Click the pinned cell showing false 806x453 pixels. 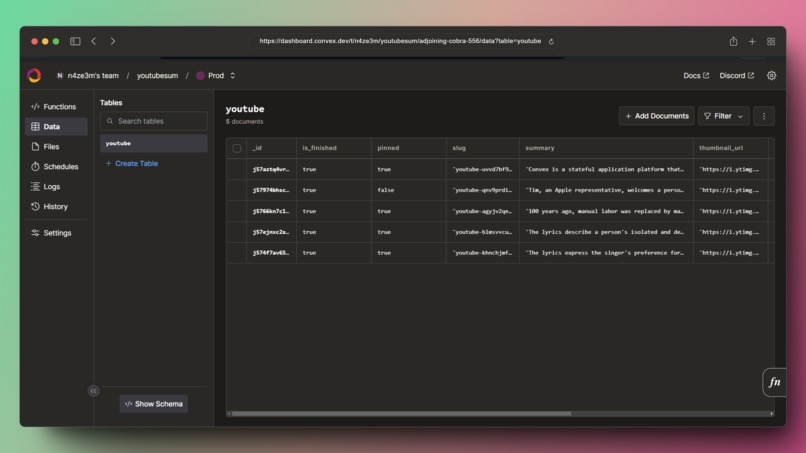point(409,190)
